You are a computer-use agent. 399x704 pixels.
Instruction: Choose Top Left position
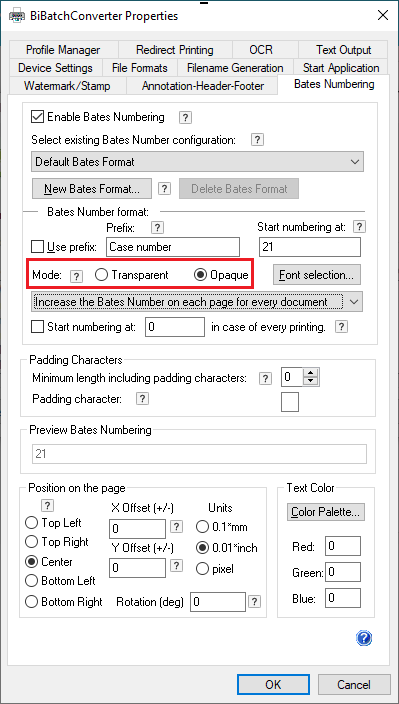point(31,523)
